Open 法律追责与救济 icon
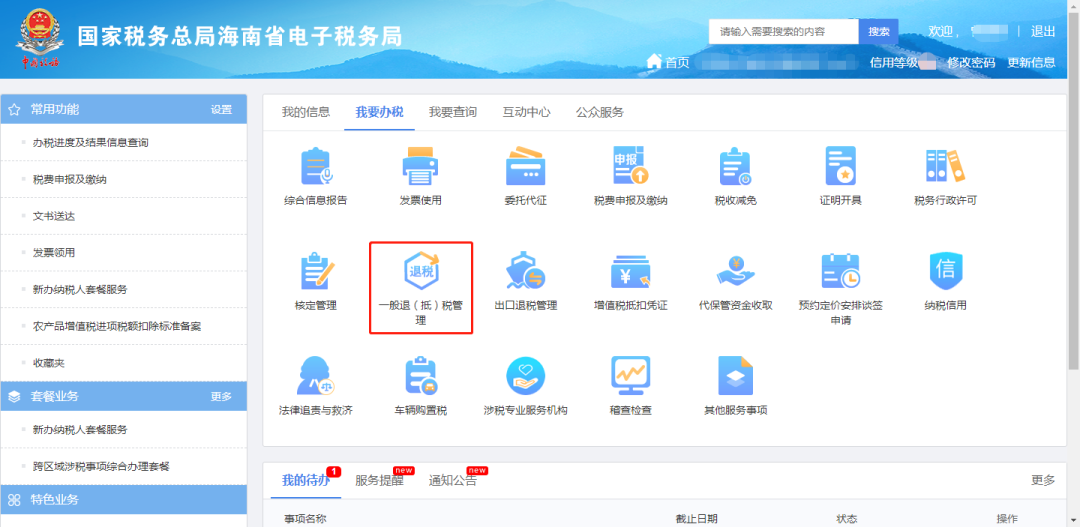Image resolution: width=1080 pixels, height=527 pixels. tap(316, 376)
